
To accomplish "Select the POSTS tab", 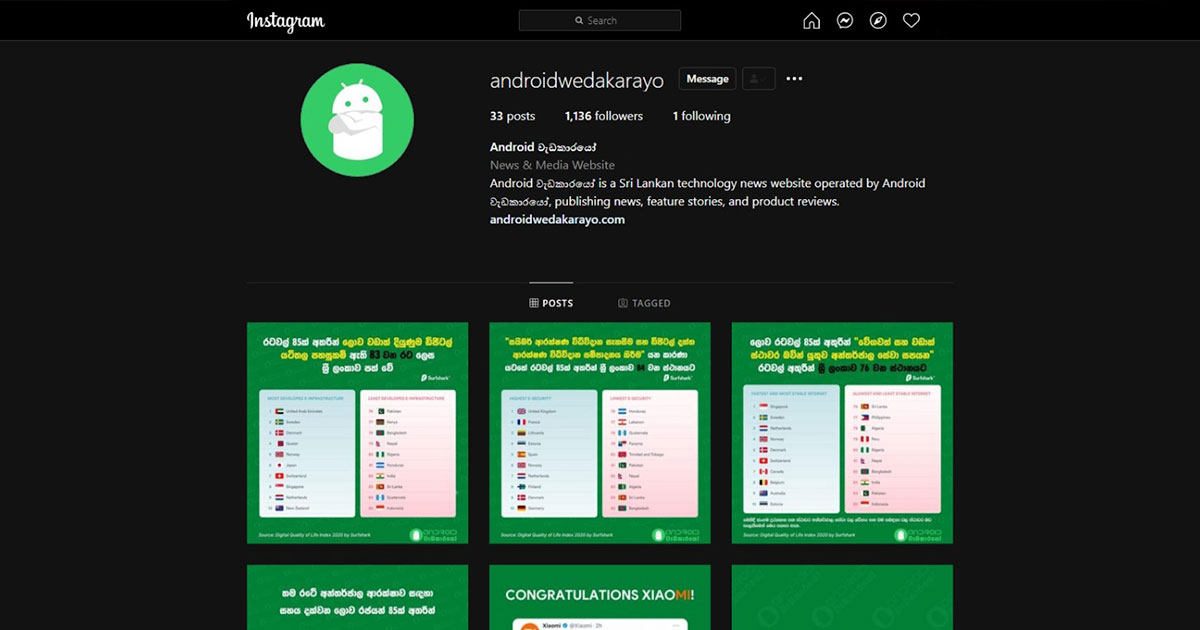I will pyautogui.click(x=554, y=302).
